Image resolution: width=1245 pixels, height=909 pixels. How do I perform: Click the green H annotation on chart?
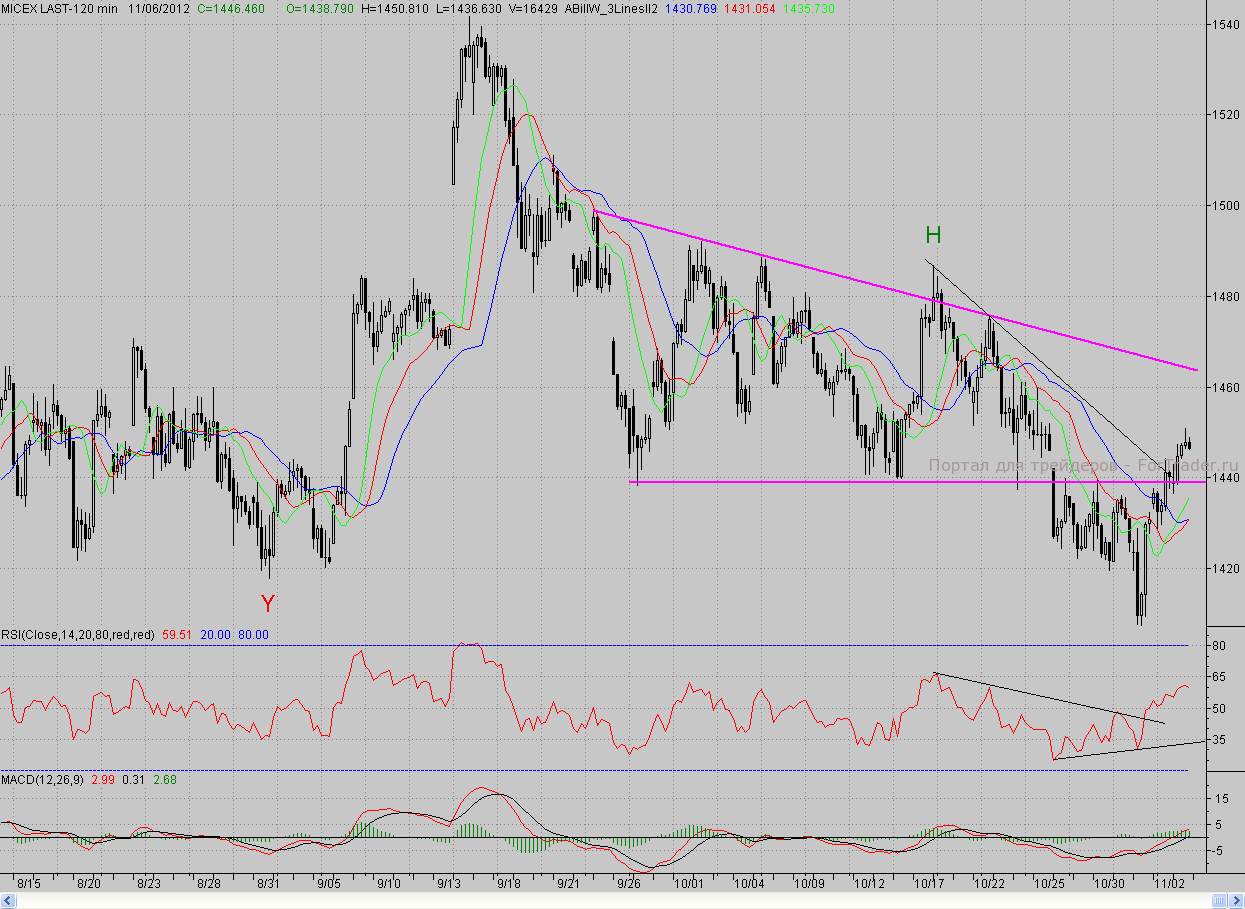[x=933, y=236]
